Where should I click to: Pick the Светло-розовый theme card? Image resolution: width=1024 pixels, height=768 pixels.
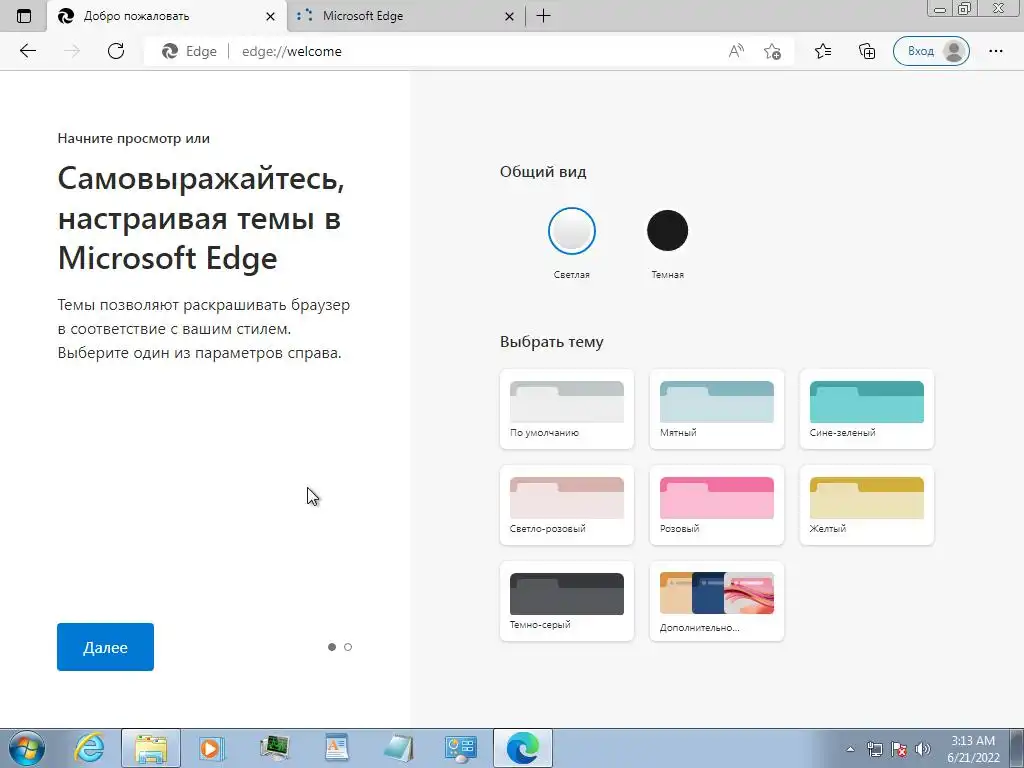(567, 505)
